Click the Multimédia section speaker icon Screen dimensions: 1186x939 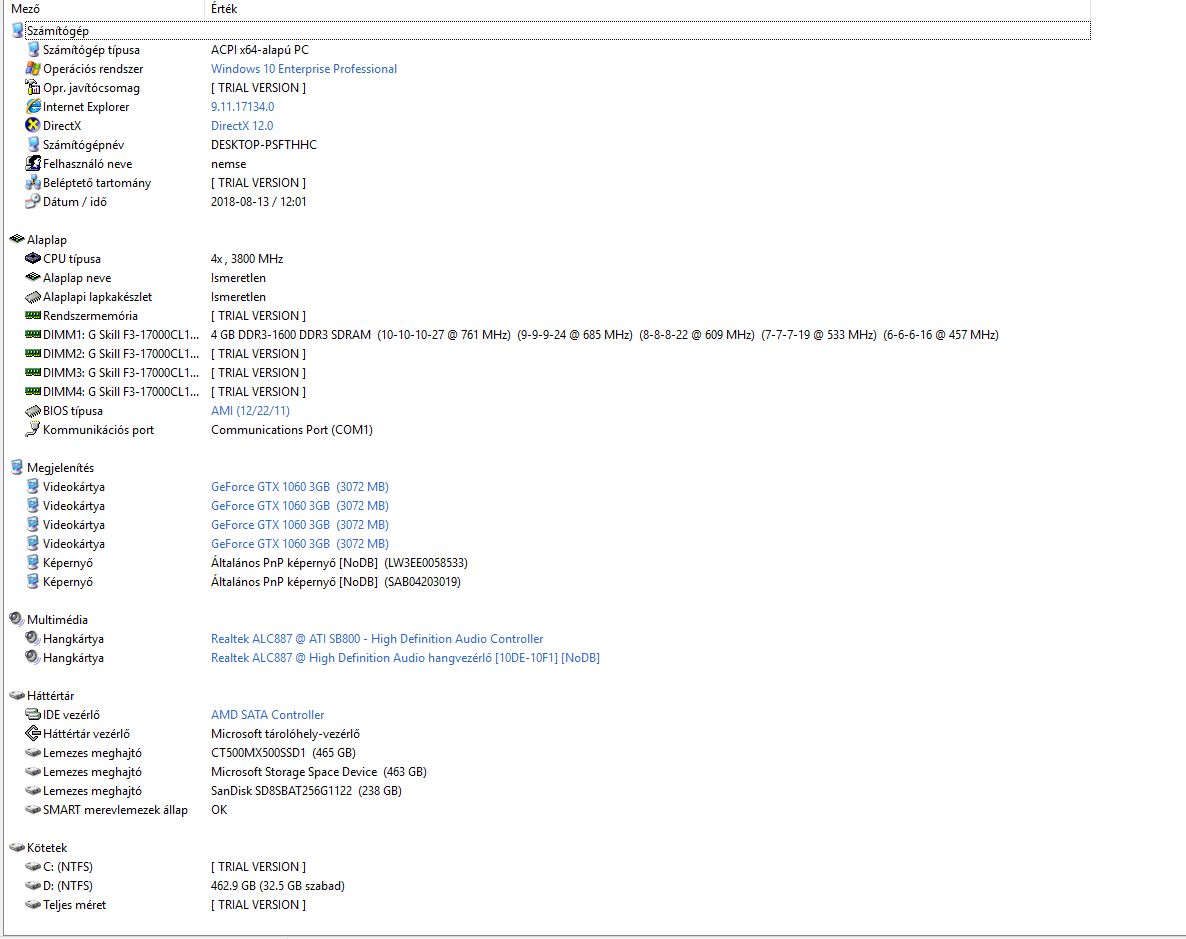pyautogui.click(x=17, y=619)
